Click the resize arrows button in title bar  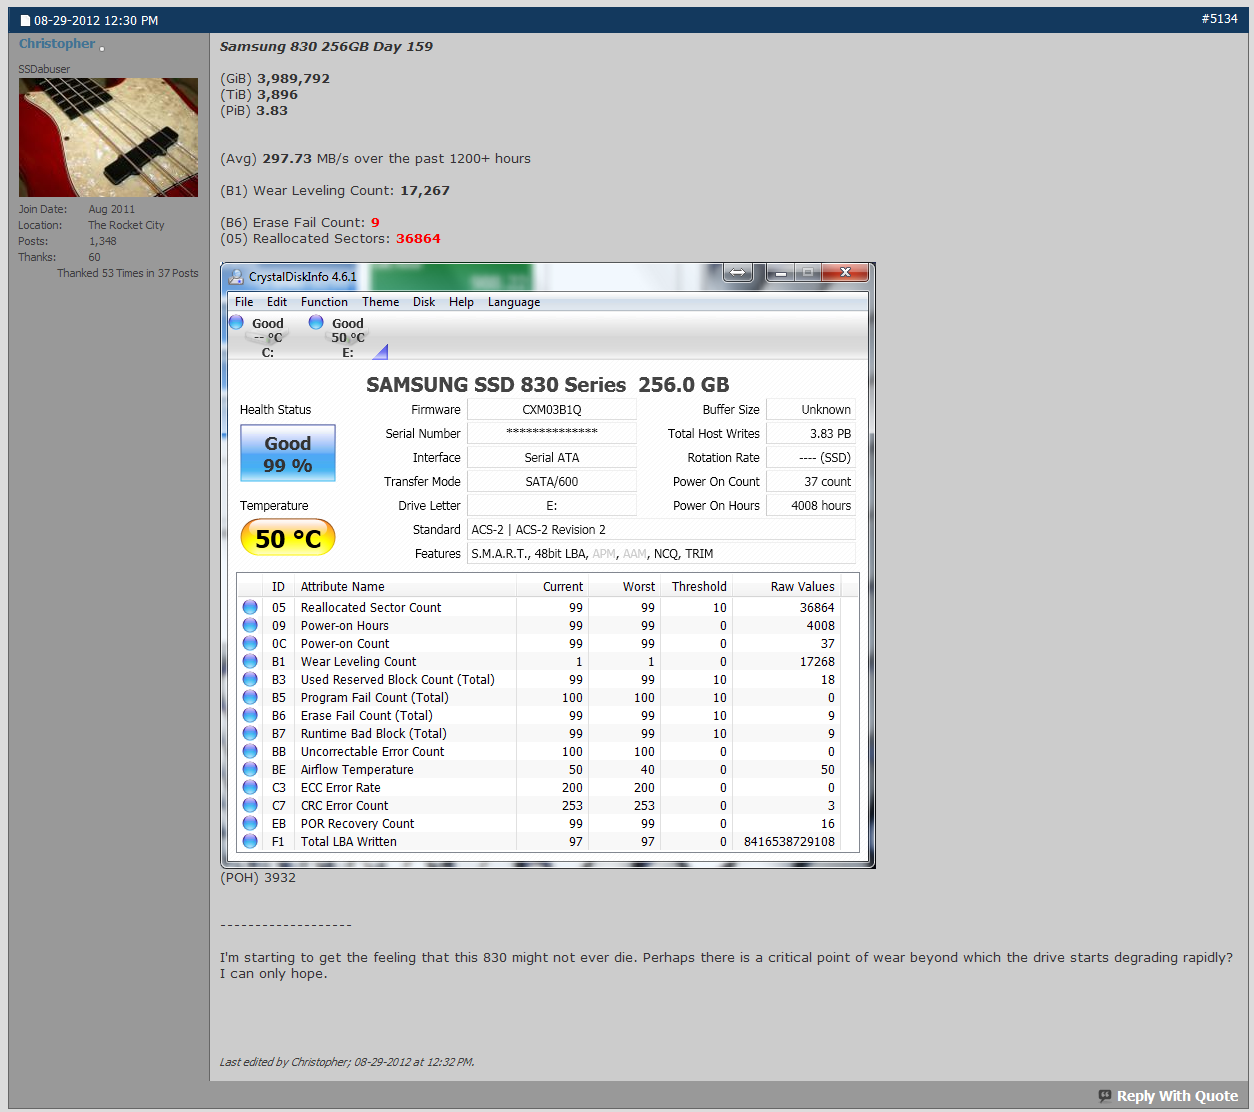738,272
